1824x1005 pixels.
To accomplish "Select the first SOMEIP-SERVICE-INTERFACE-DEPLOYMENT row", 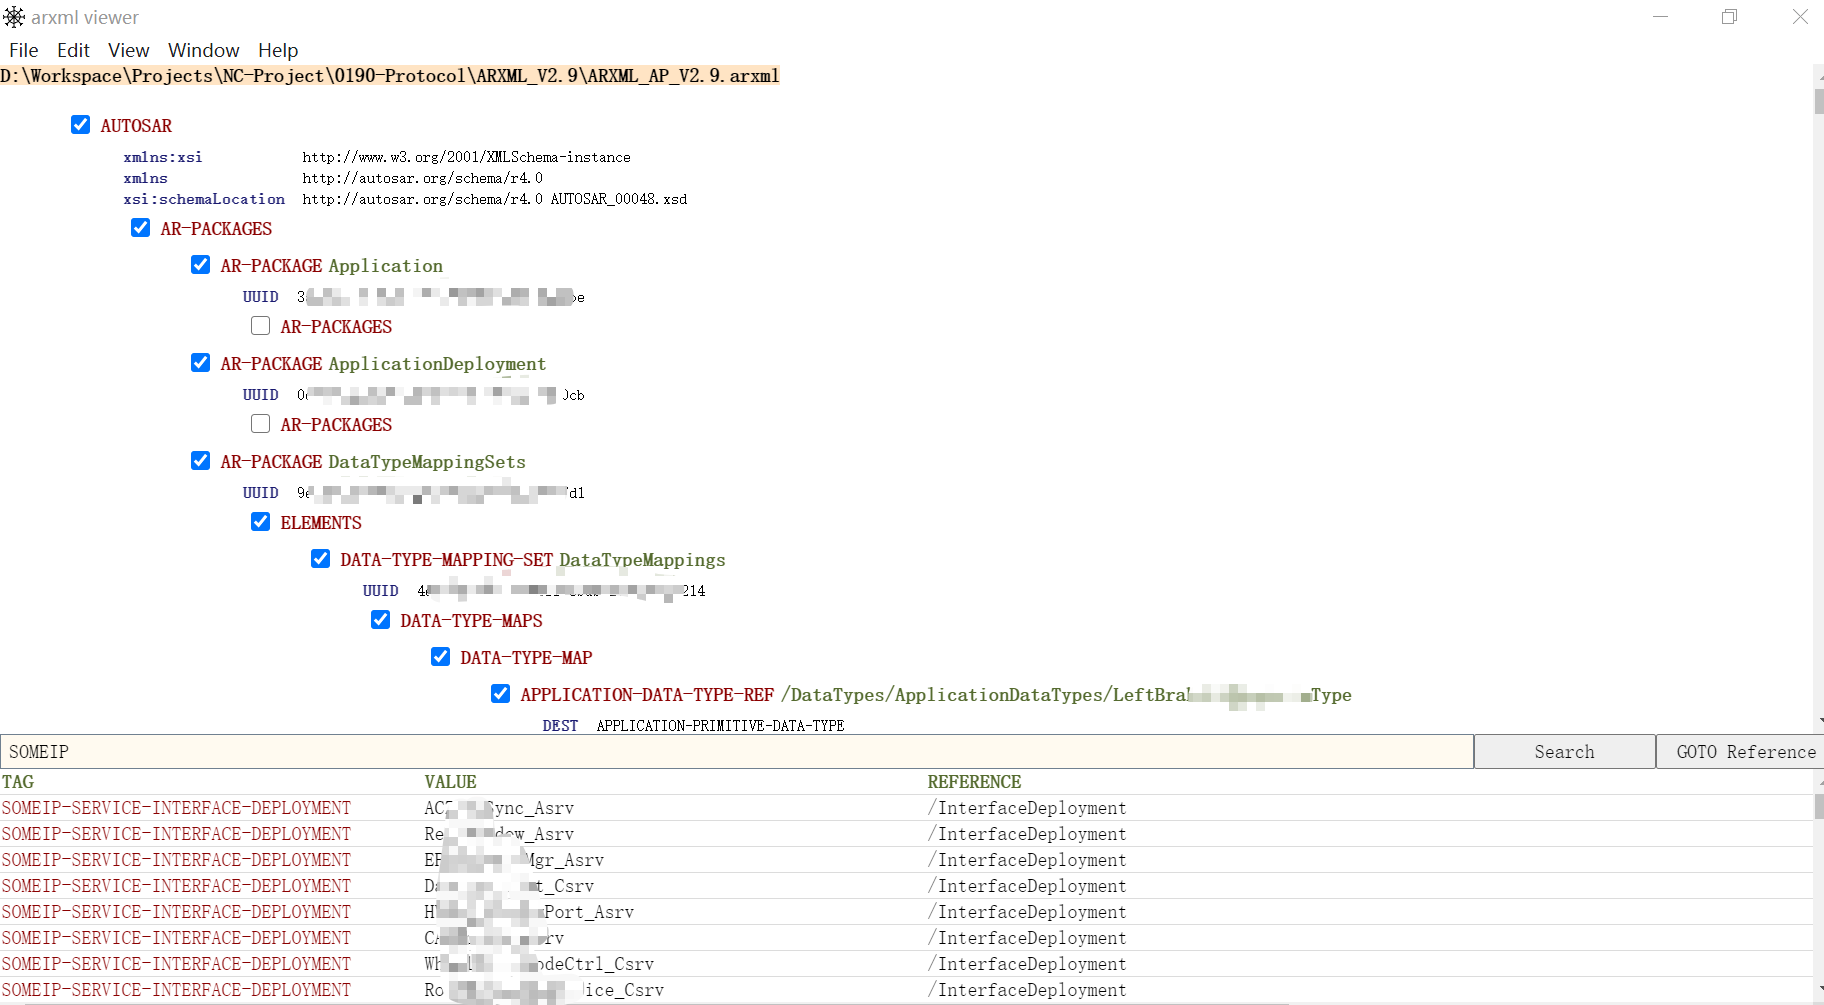I will pos(176,807).
